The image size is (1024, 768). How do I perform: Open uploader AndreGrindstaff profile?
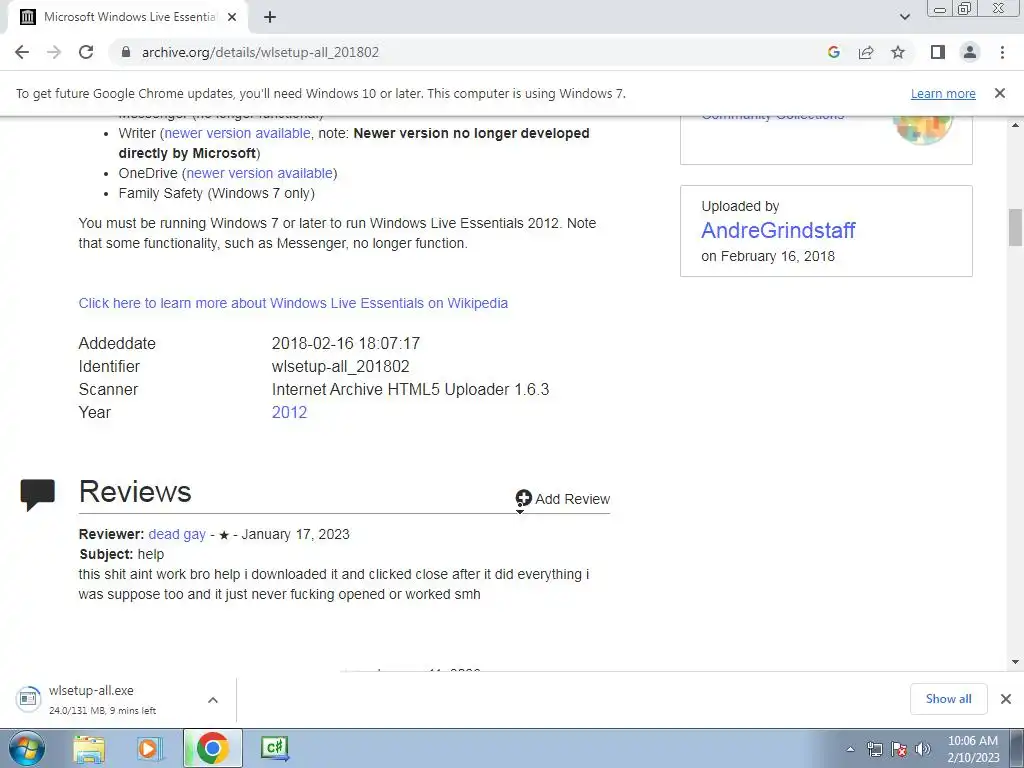click(778, 230)
